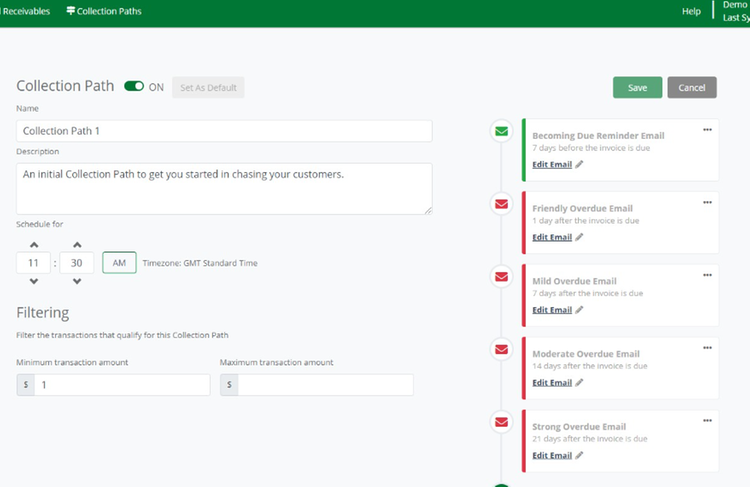
Task: Open three-dot menu on Friendly Overdue Email
Action: [707, 202]
